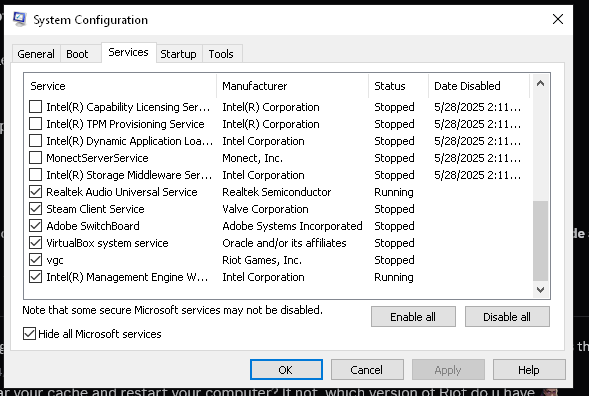This screenshot has width=589, height=396.
Task: Click the Oracle and/or its affiliates cell
Action: pos(284,243)
